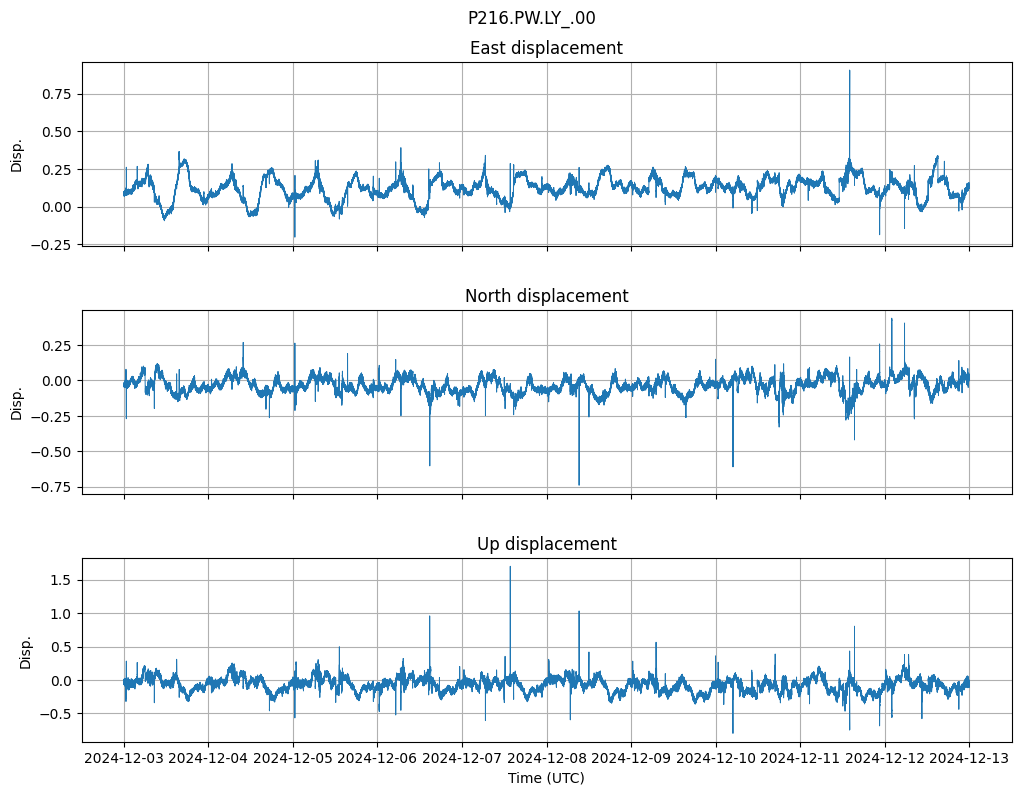Click the highest peak in Up displacement plot
The image size is (1021, 795).
click(510, 568)
